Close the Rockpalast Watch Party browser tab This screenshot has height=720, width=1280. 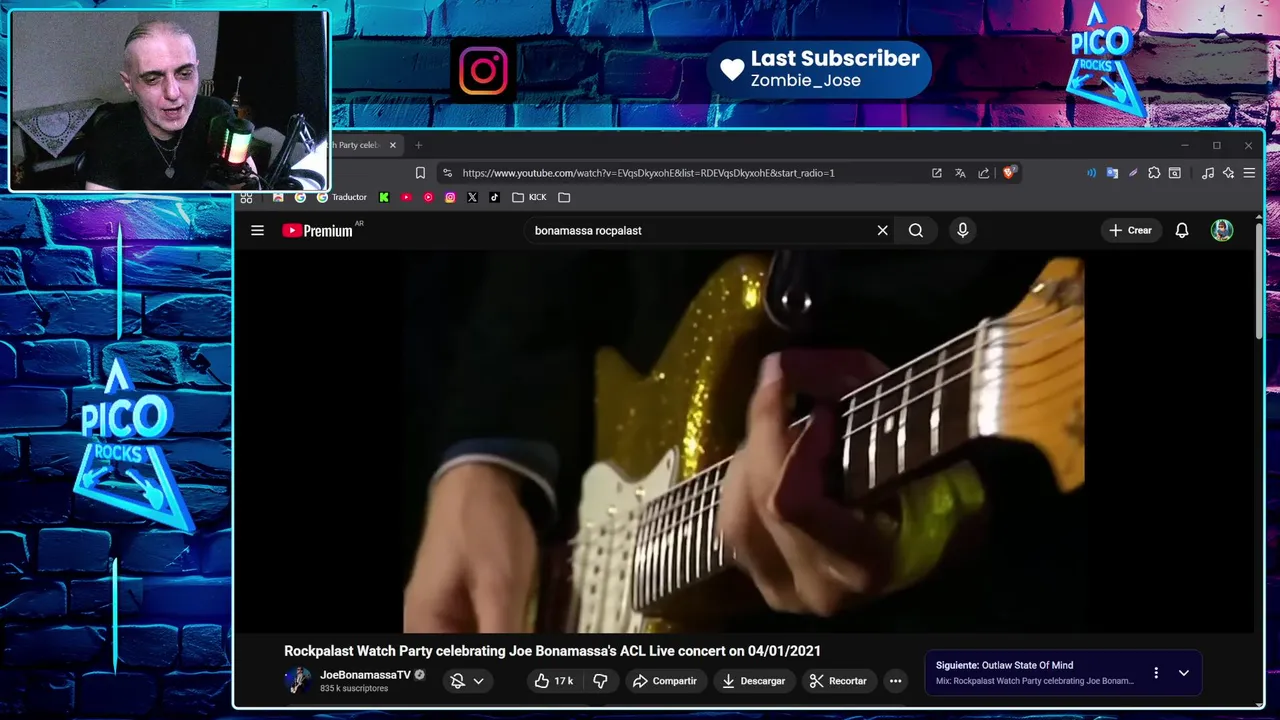[392, 145]
